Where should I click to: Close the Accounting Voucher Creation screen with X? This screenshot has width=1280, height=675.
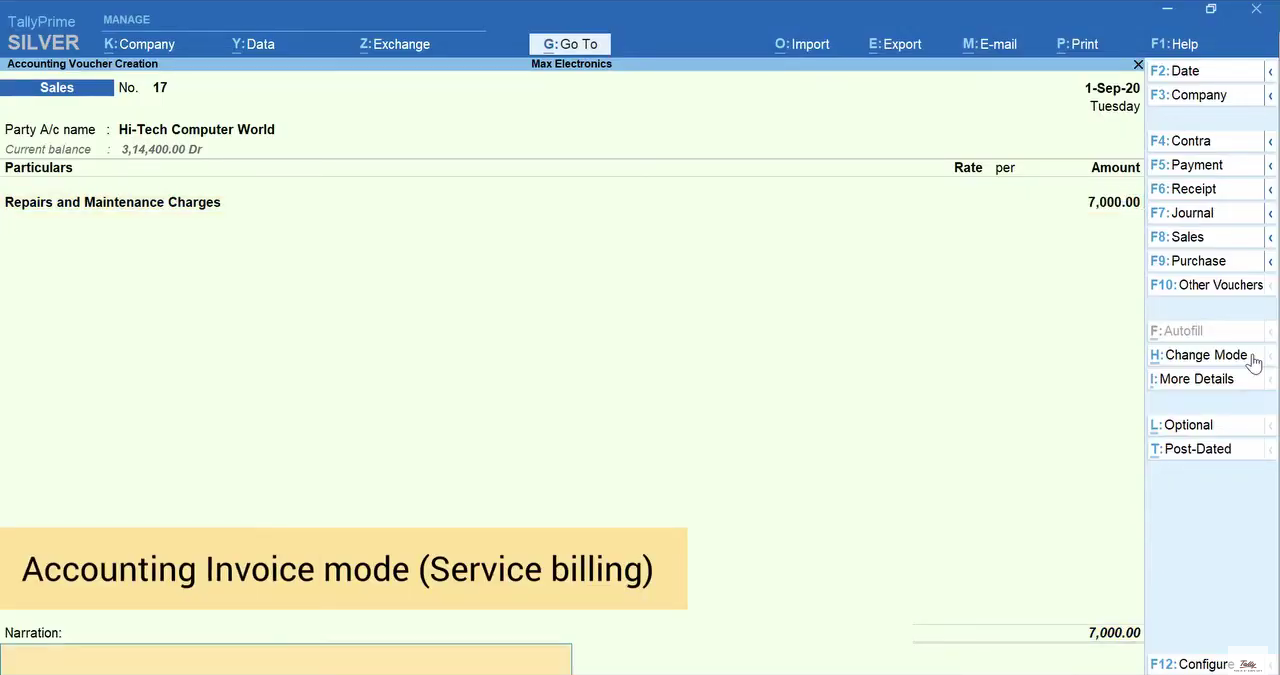click(x=1138, y=64)
